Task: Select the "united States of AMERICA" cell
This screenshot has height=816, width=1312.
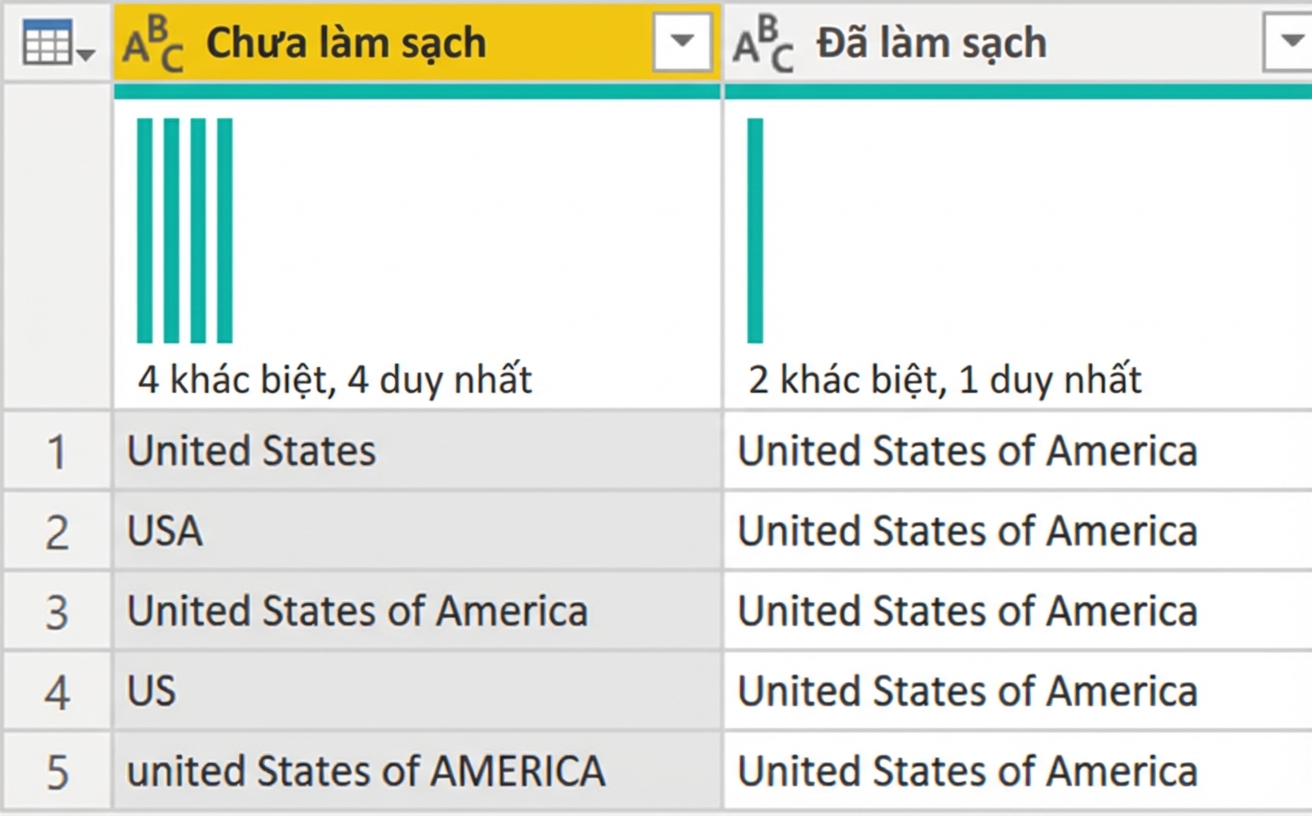Action: (417, 771)
